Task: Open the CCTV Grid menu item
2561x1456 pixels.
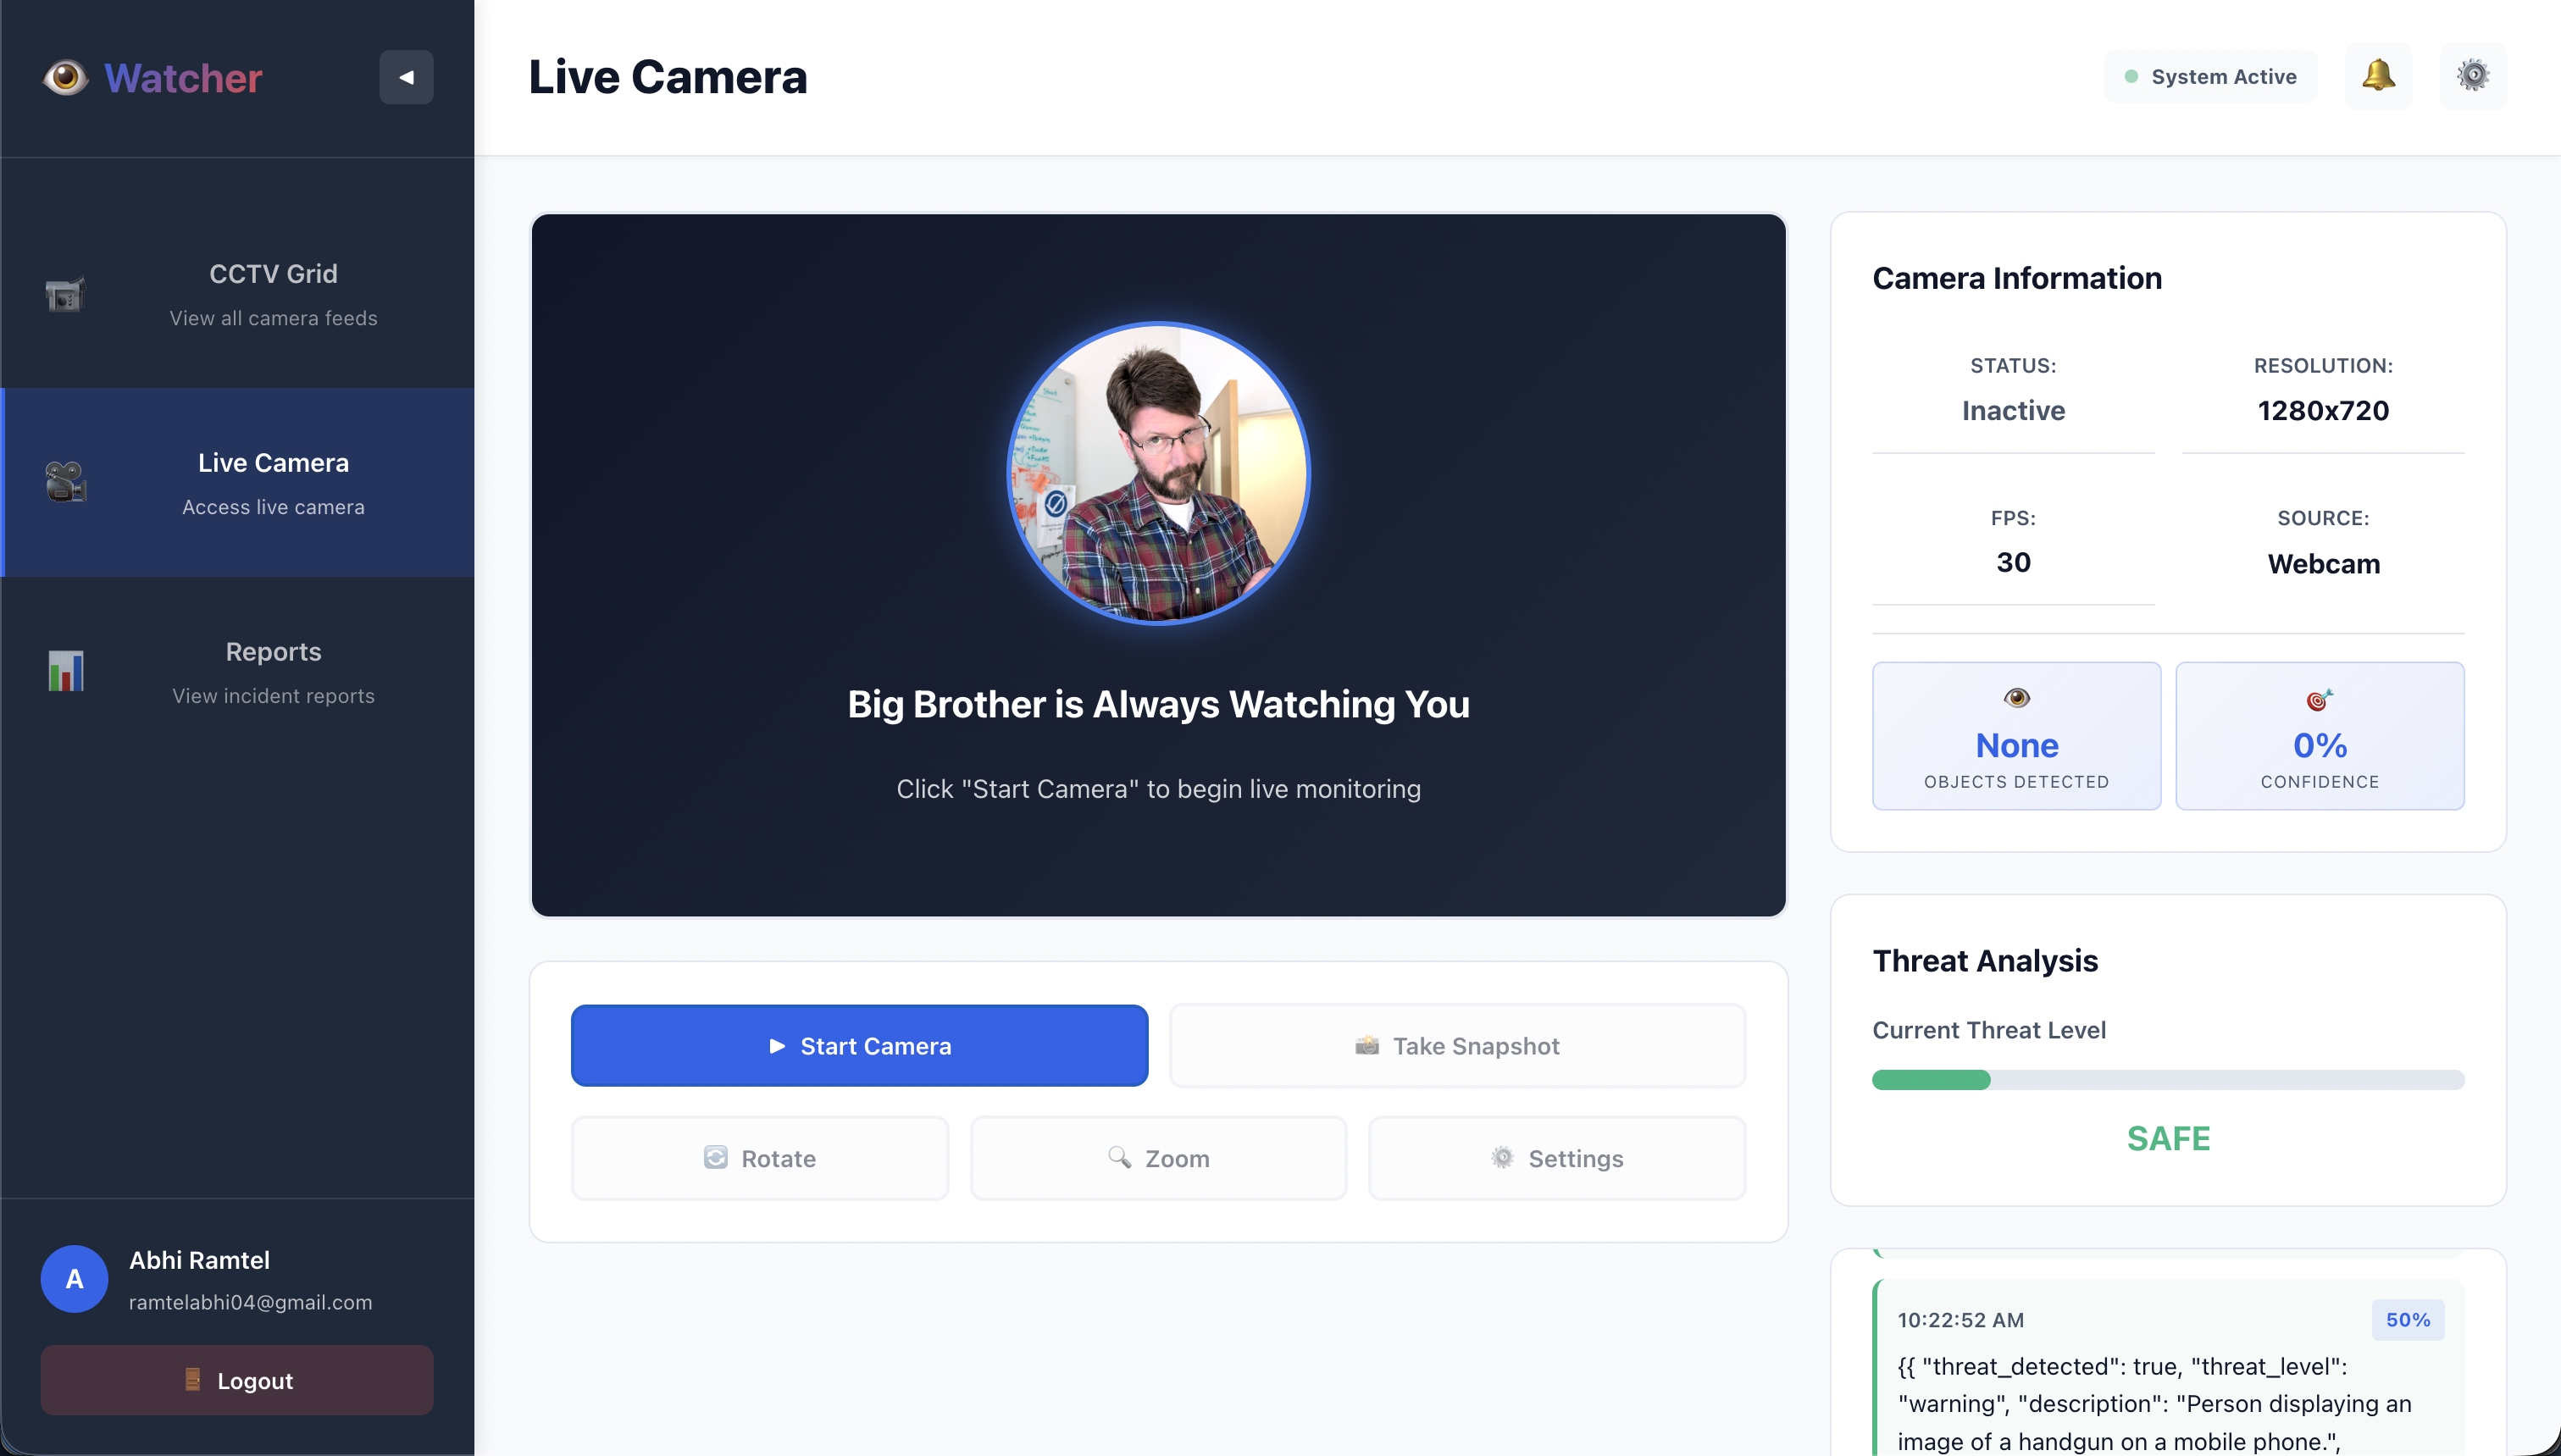Action: pos(273,294)
